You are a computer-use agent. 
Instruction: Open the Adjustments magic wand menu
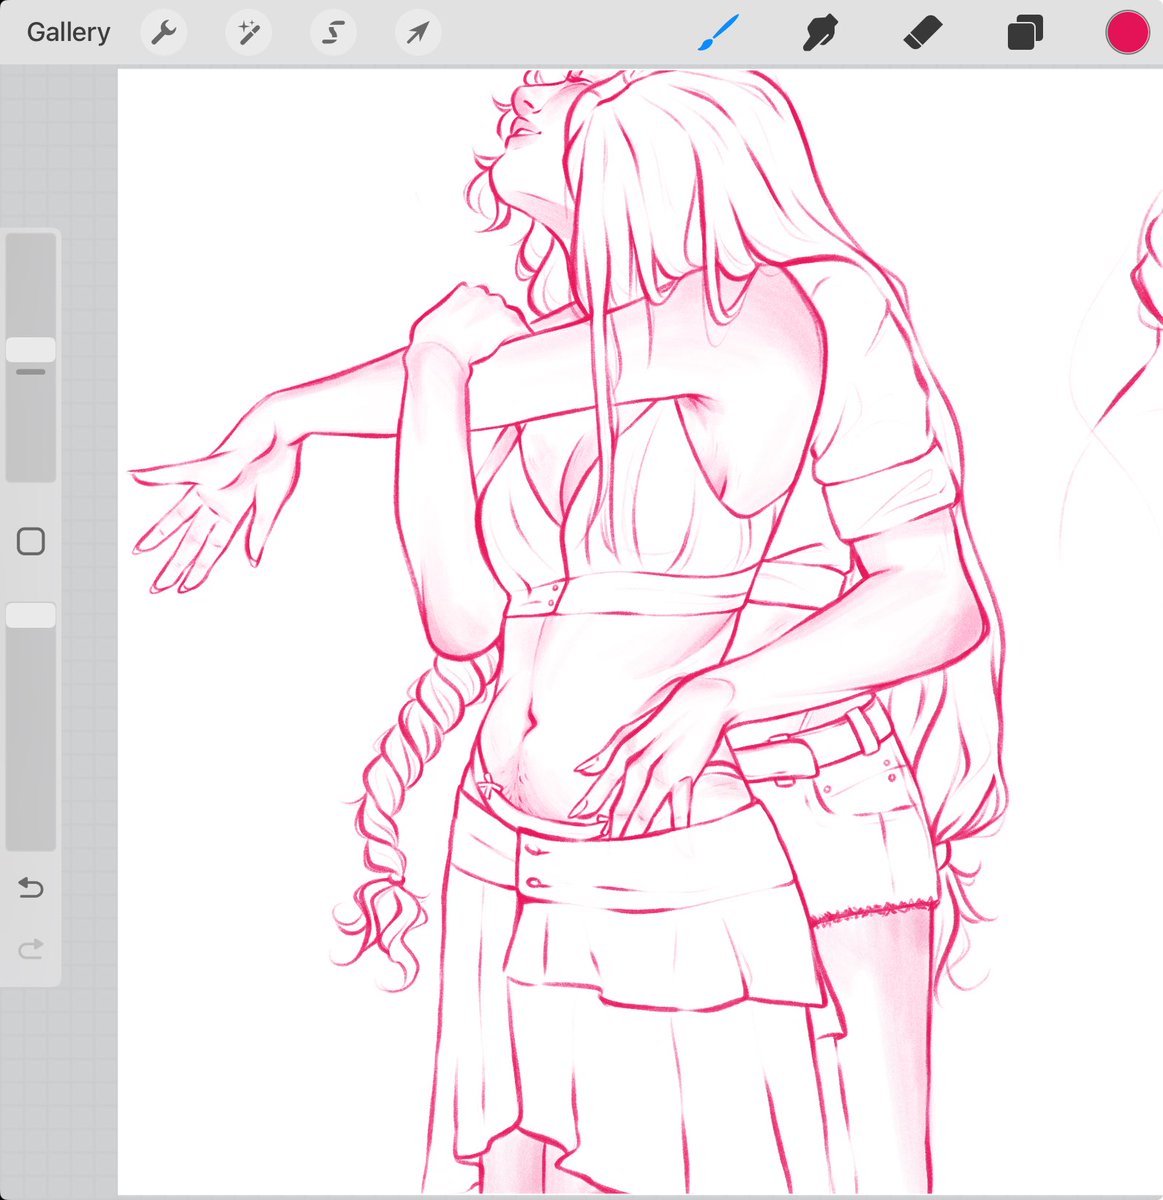pyautogui.click(x=248, y=31)
